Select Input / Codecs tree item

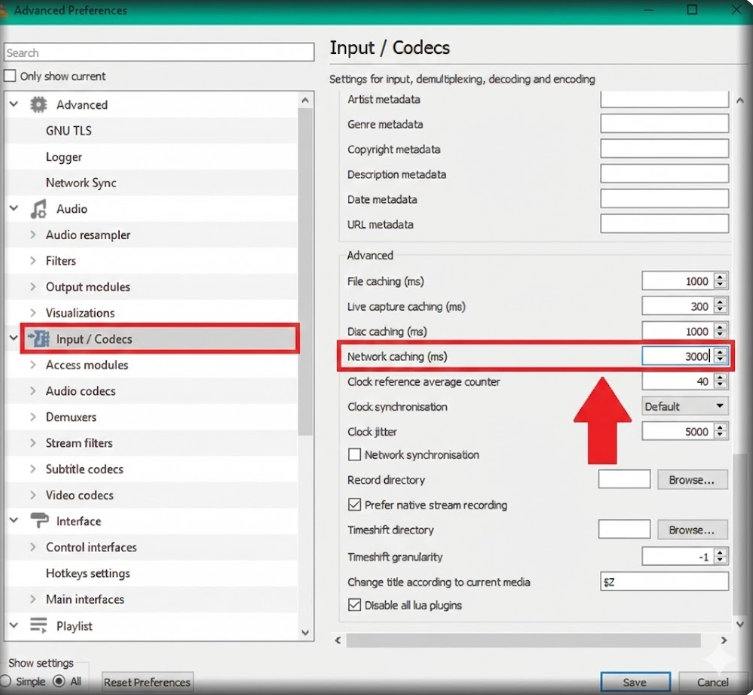coord(160,339)
